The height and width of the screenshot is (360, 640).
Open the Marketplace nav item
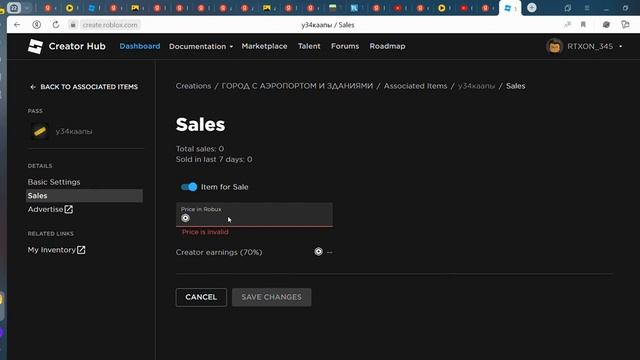pyautogui.click(x=264, y=46)
